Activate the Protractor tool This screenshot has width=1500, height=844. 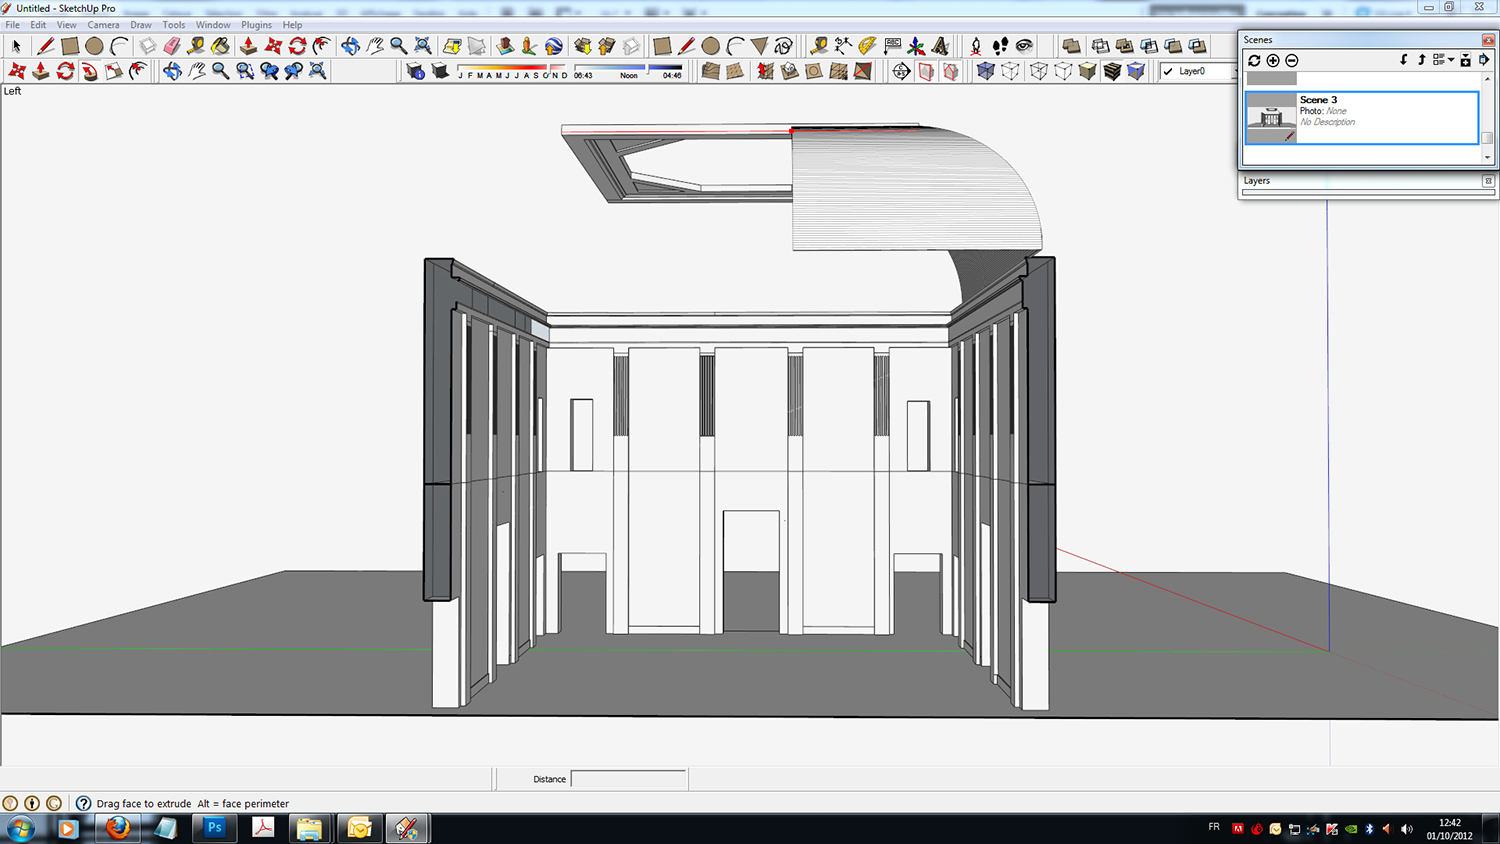coord(867,46)
